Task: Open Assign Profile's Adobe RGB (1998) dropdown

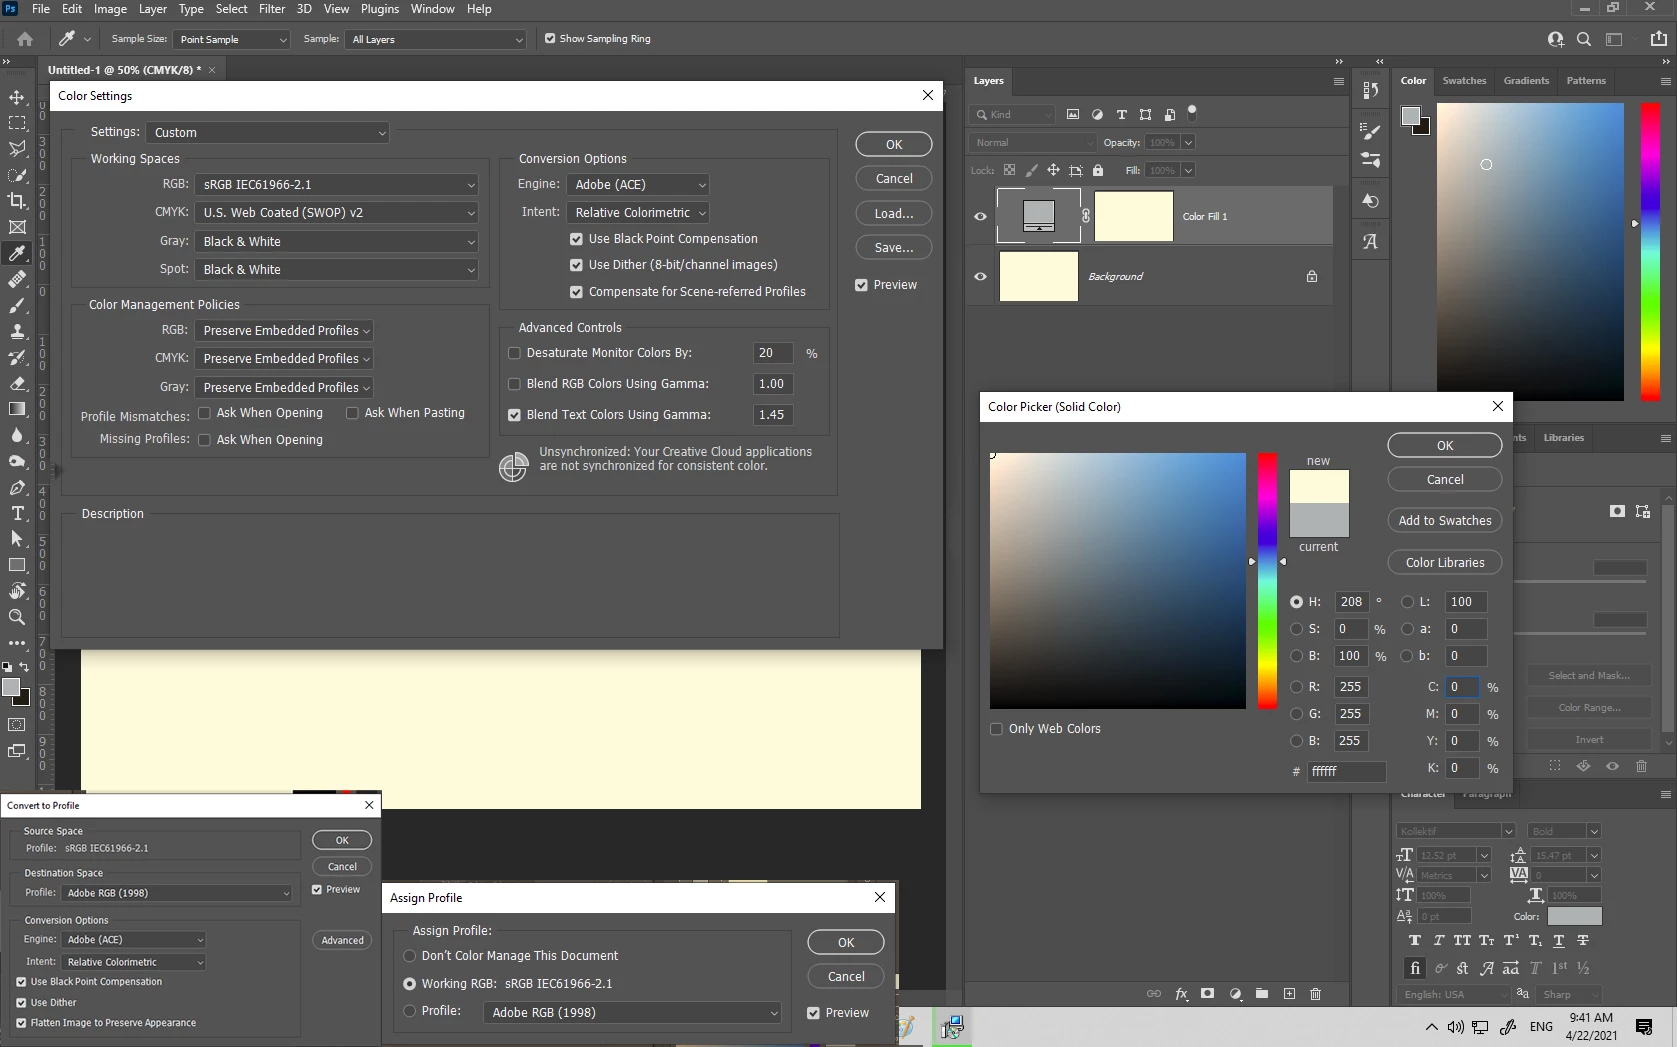Action: pos(633,1013)
